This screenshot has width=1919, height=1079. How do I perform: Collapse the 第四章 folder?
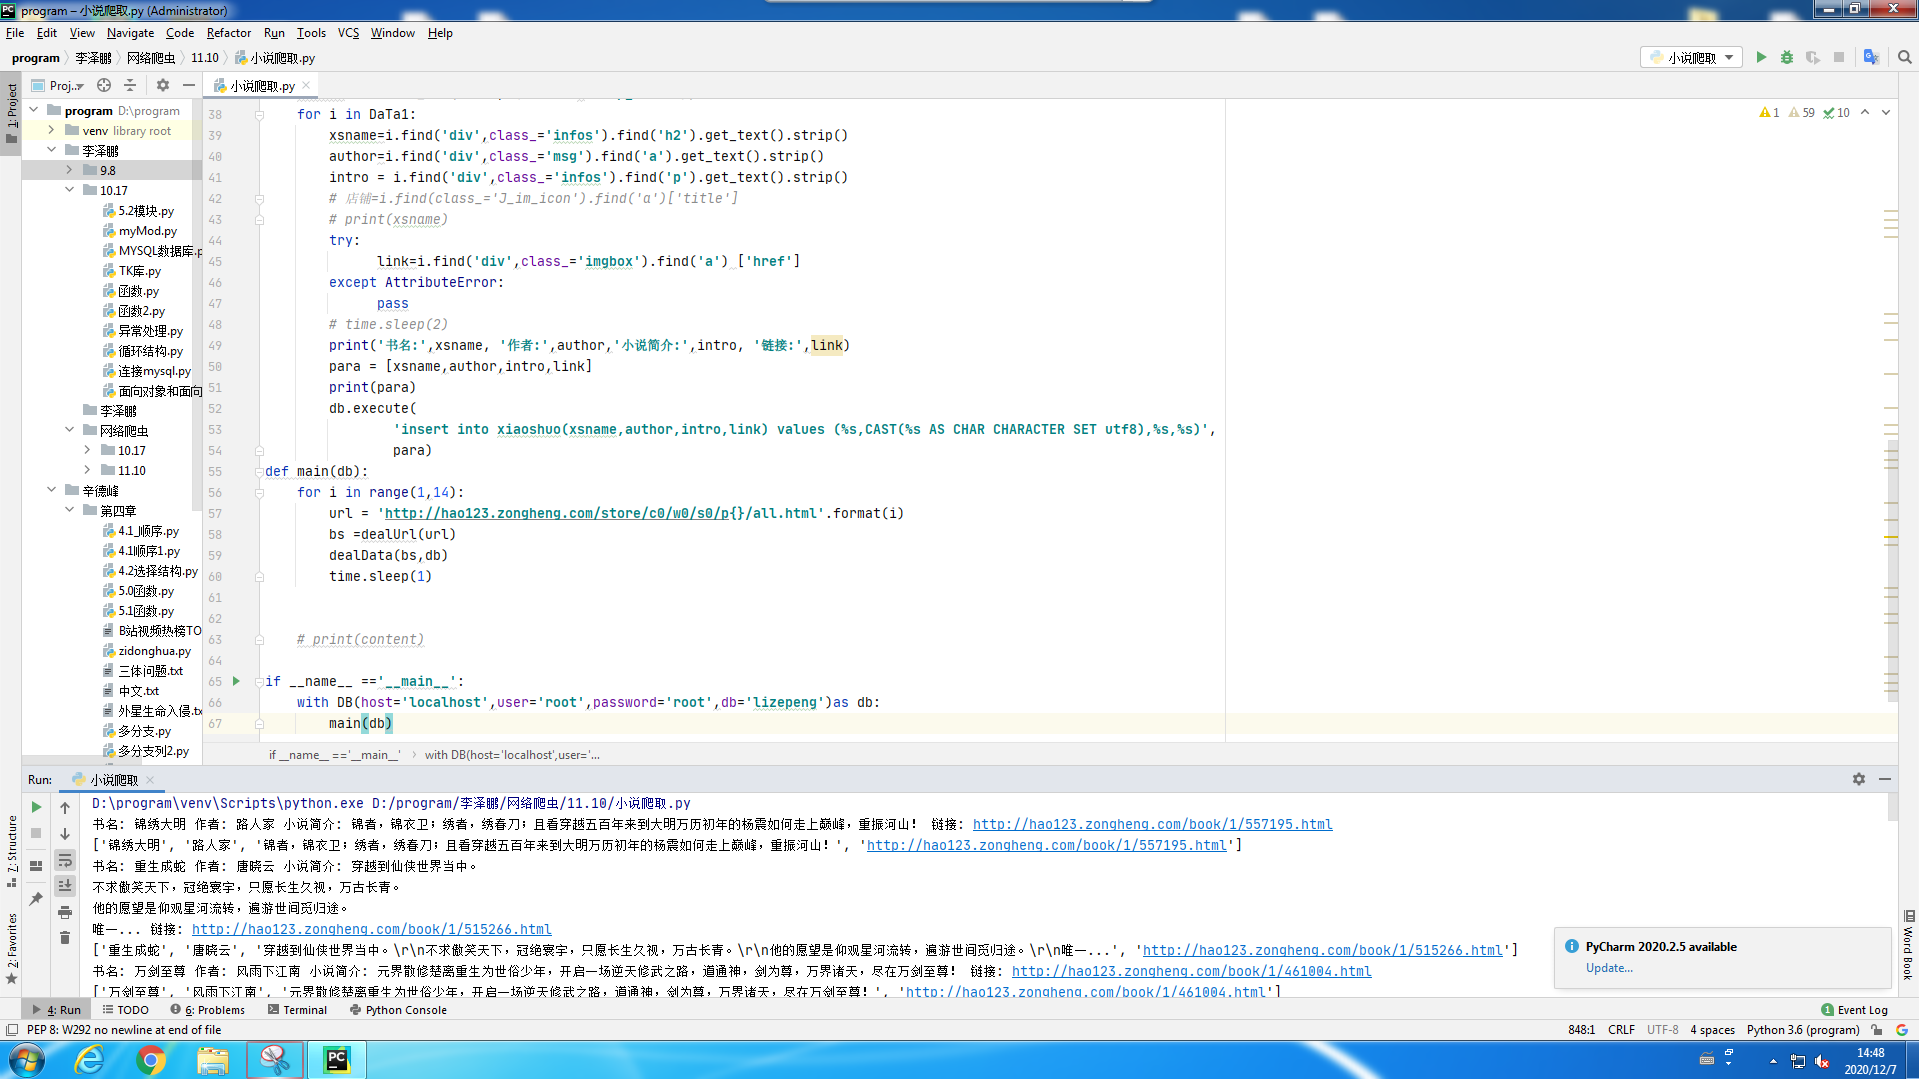(x=70, y=510)
